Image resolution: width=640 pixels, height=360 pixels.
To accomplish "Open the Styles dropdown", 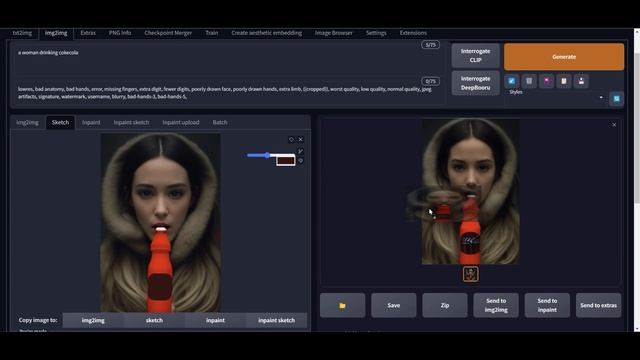I will click(556, 98).
